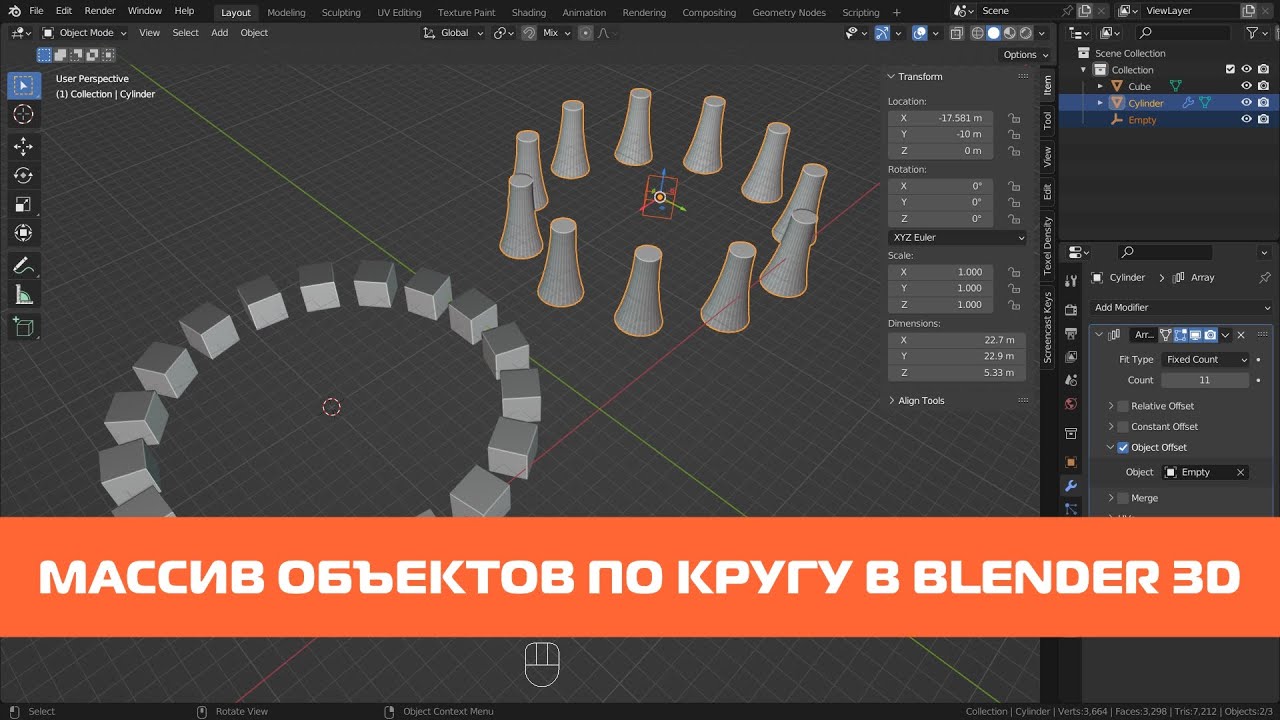Open the Object Mode dropdown
Screen dimensions: 1280x720
(84, 33)
